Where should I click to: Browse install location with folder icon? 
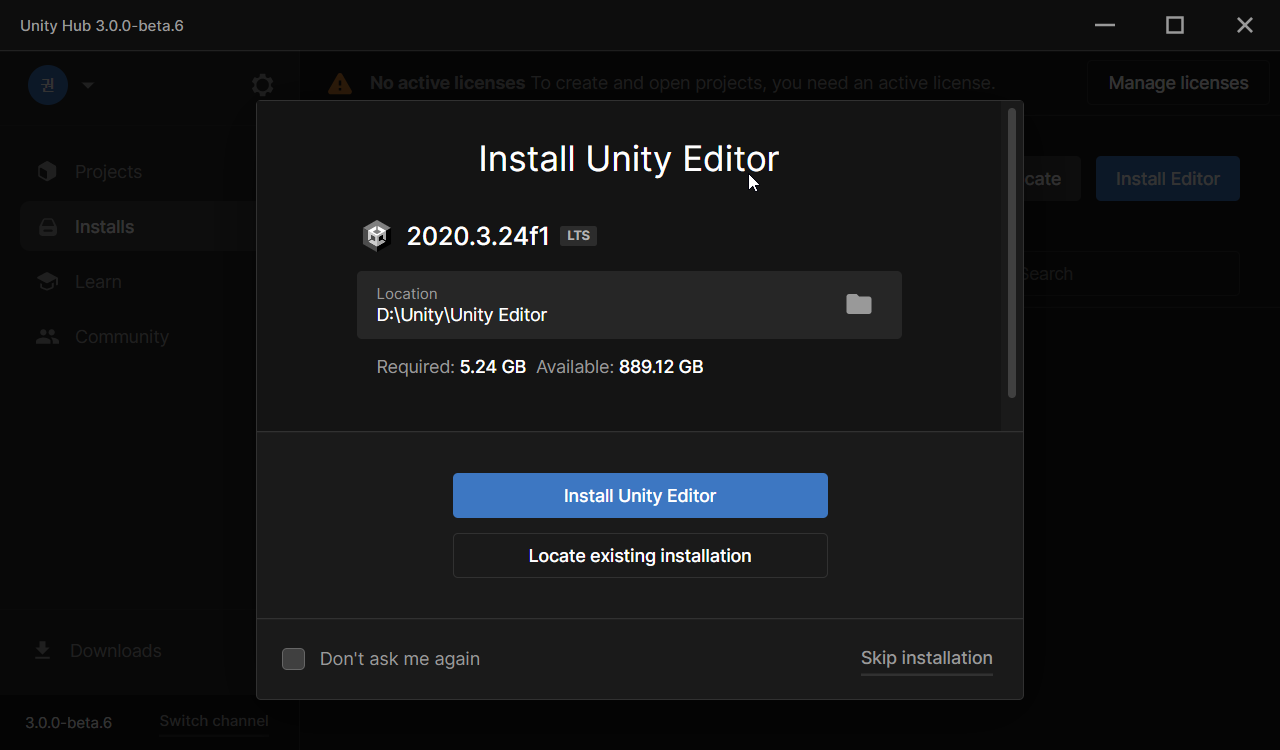pyautogui.click(x=859, y=304)
